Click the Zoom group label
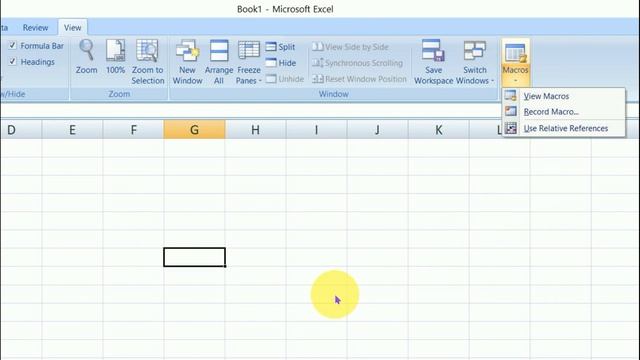Screen dimensions: 640x360 pos(119,94)
